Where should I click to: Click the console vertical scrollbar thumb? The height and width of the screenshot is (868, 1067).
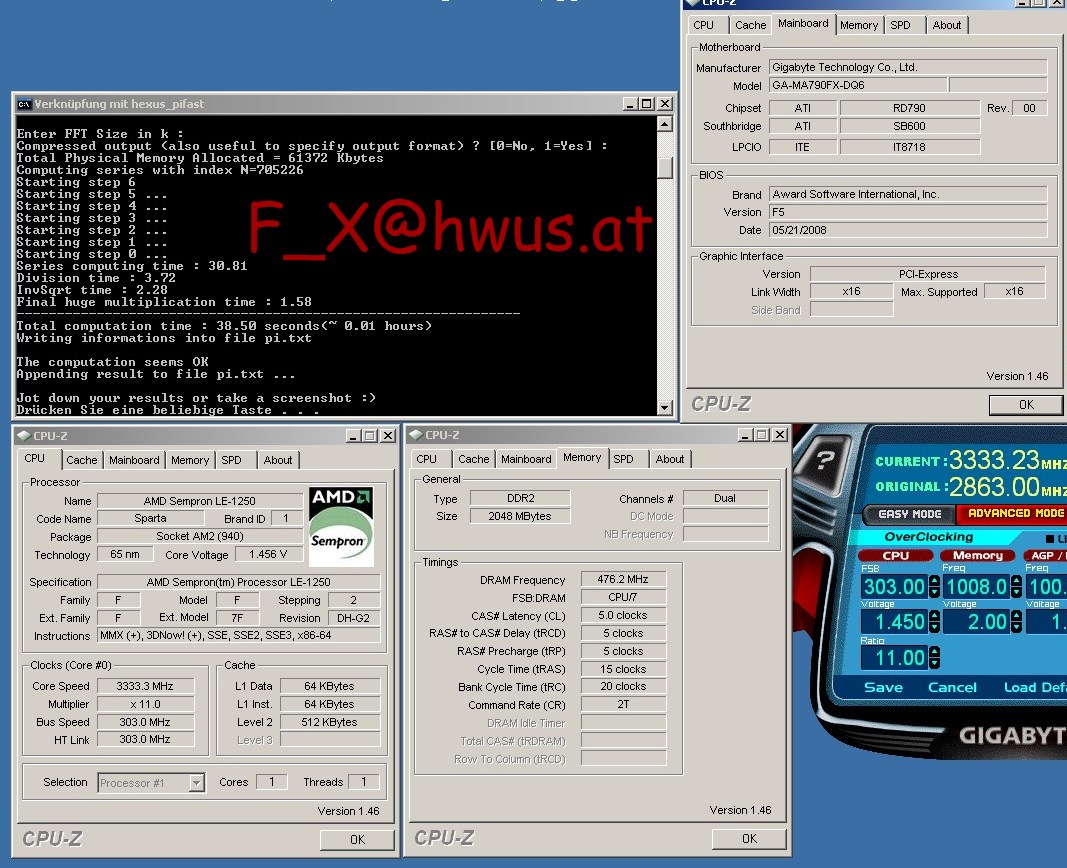[x=665, y=167]
